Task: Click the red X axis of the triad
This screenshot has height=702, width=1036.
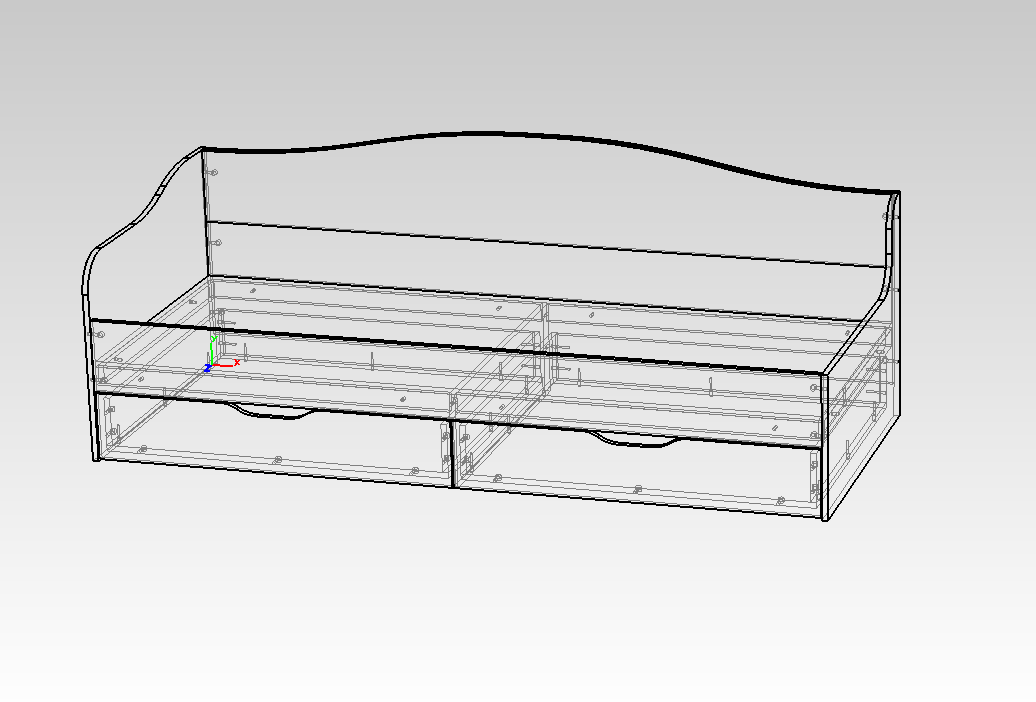Action: [230, 364]
